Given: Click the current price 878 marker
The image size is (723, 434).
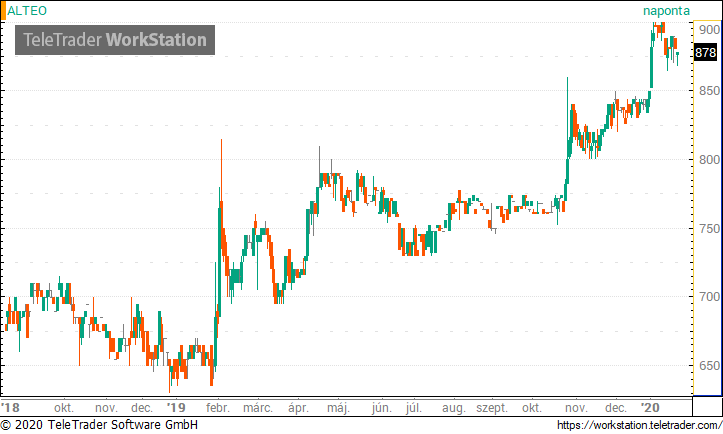Looking at the screenshot, I should point(705,53).
